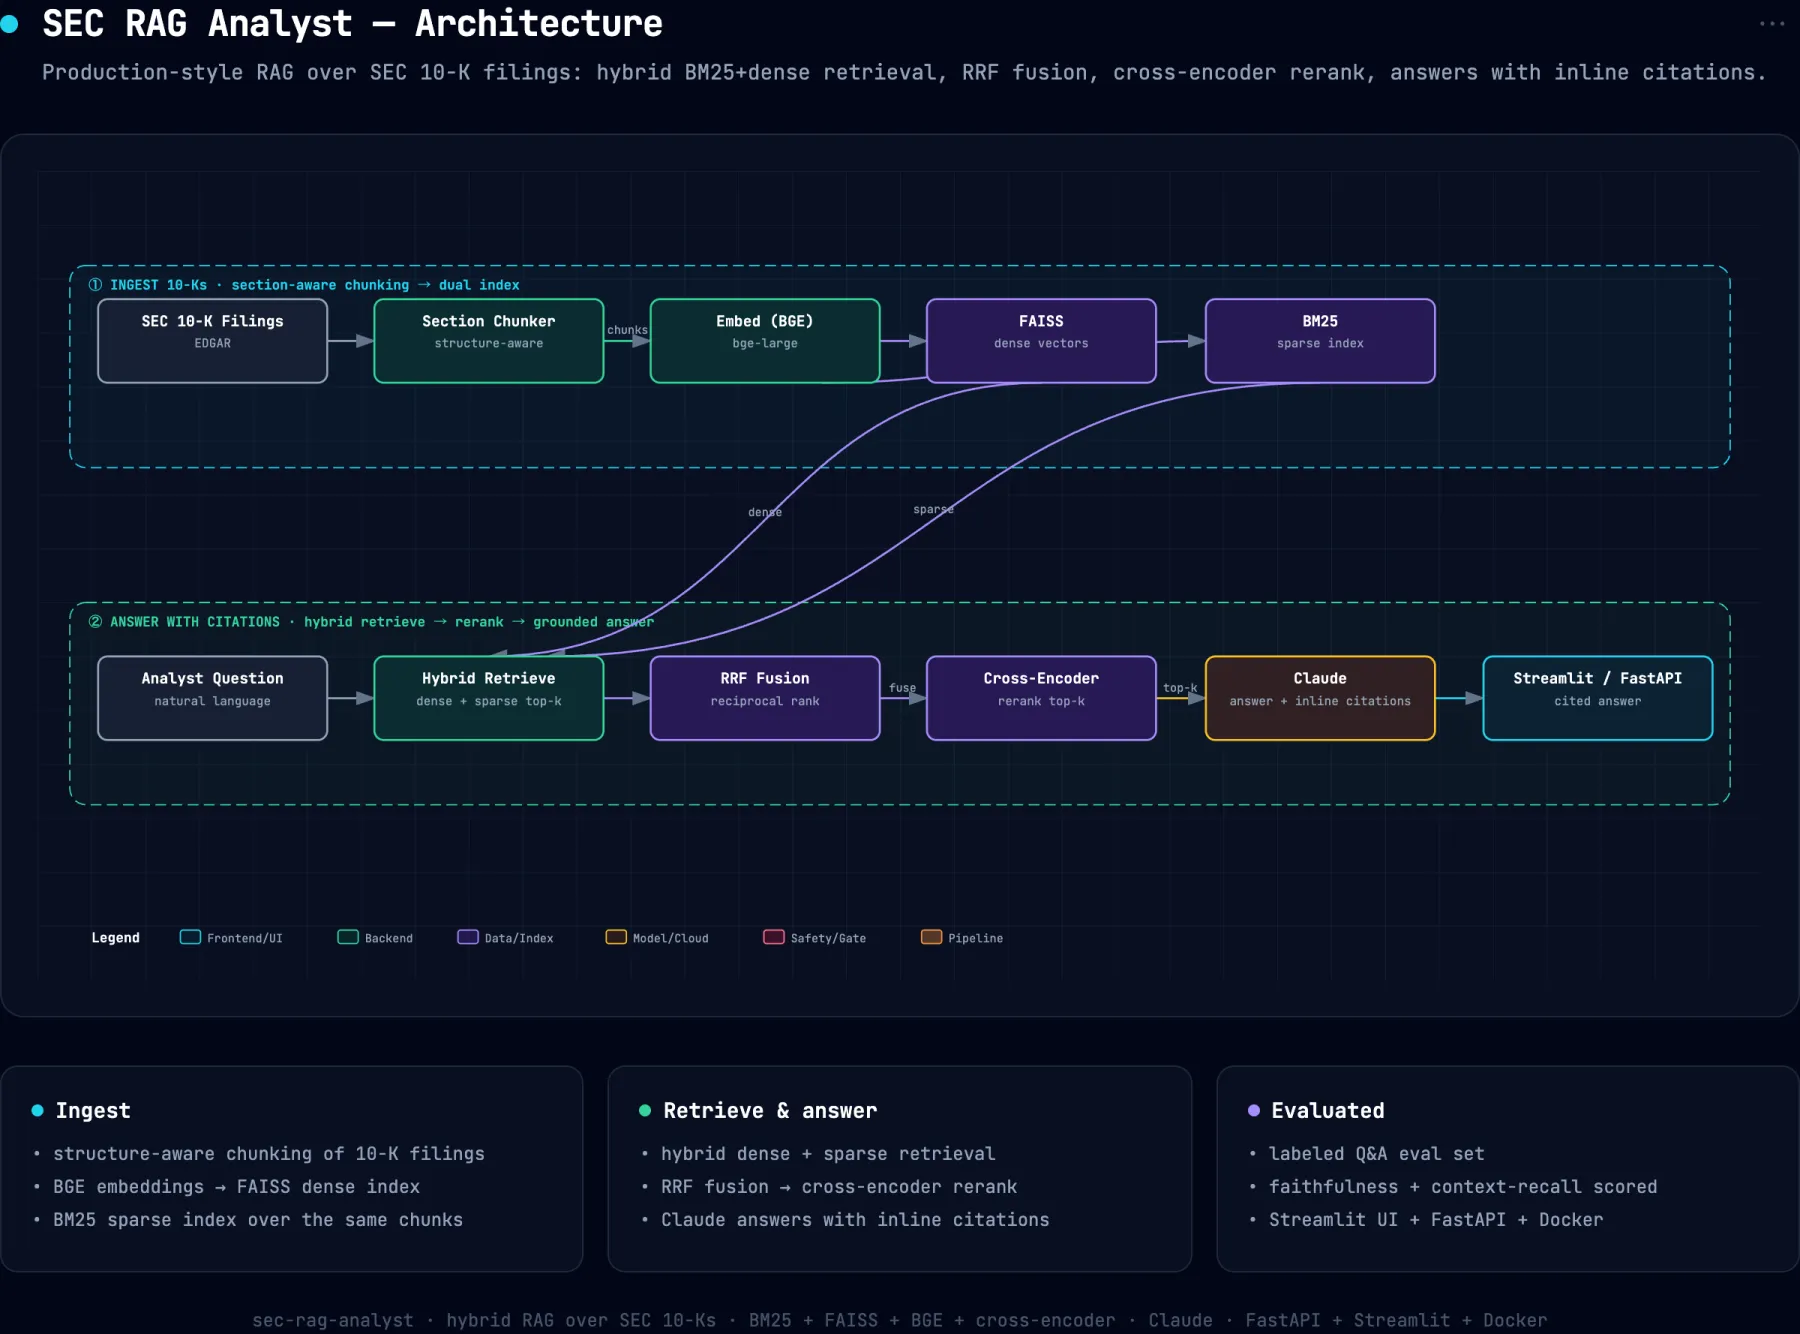Screen dimensions: 1800x1334
Task: Click the SEC RAG Analyst — Architecture title
Action: click(352, 24)
